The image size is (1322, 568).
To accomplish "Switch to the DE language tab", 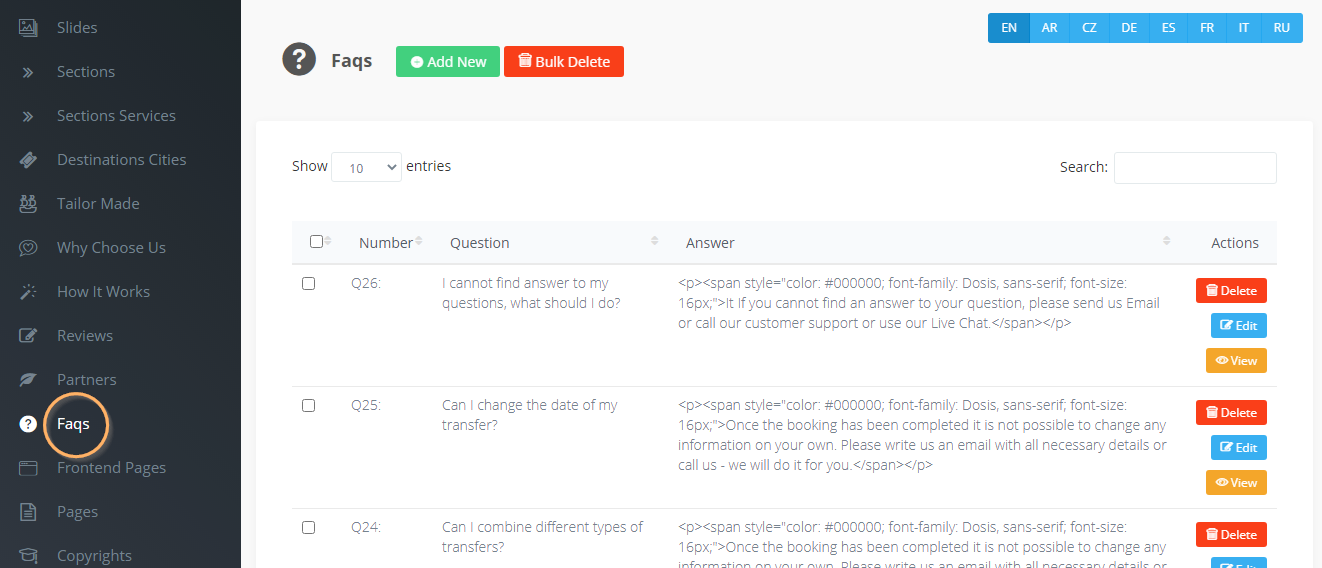I will (x=1129, y=28).
